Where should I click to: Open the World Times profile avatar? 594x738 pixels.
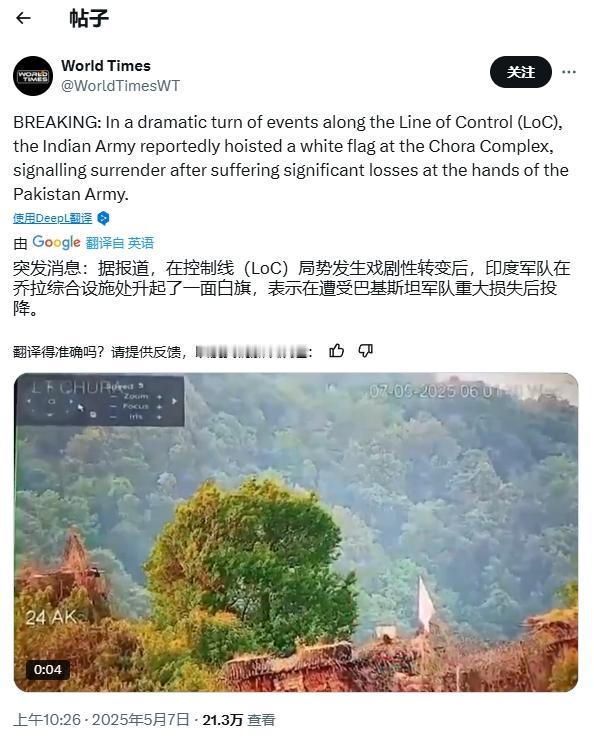[33, 76]
